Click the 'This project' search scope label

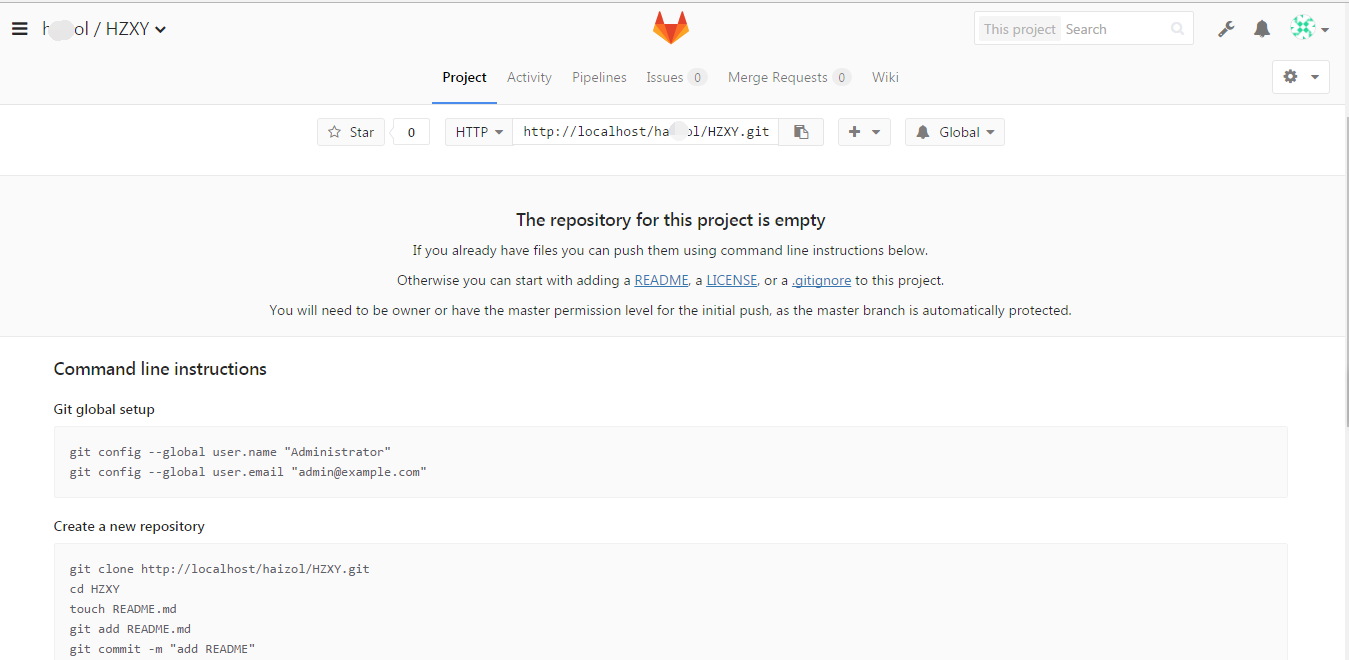[1019, 29]
